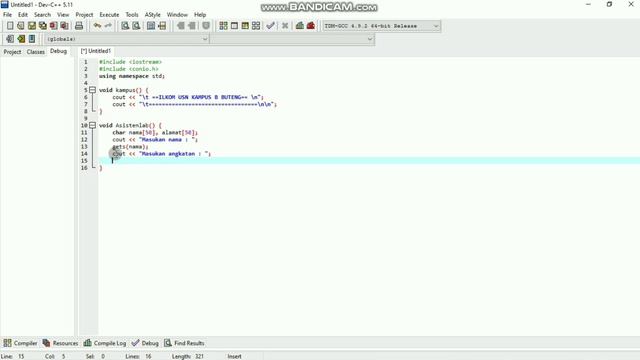Compile the program with Compile icon

[223, 26]
